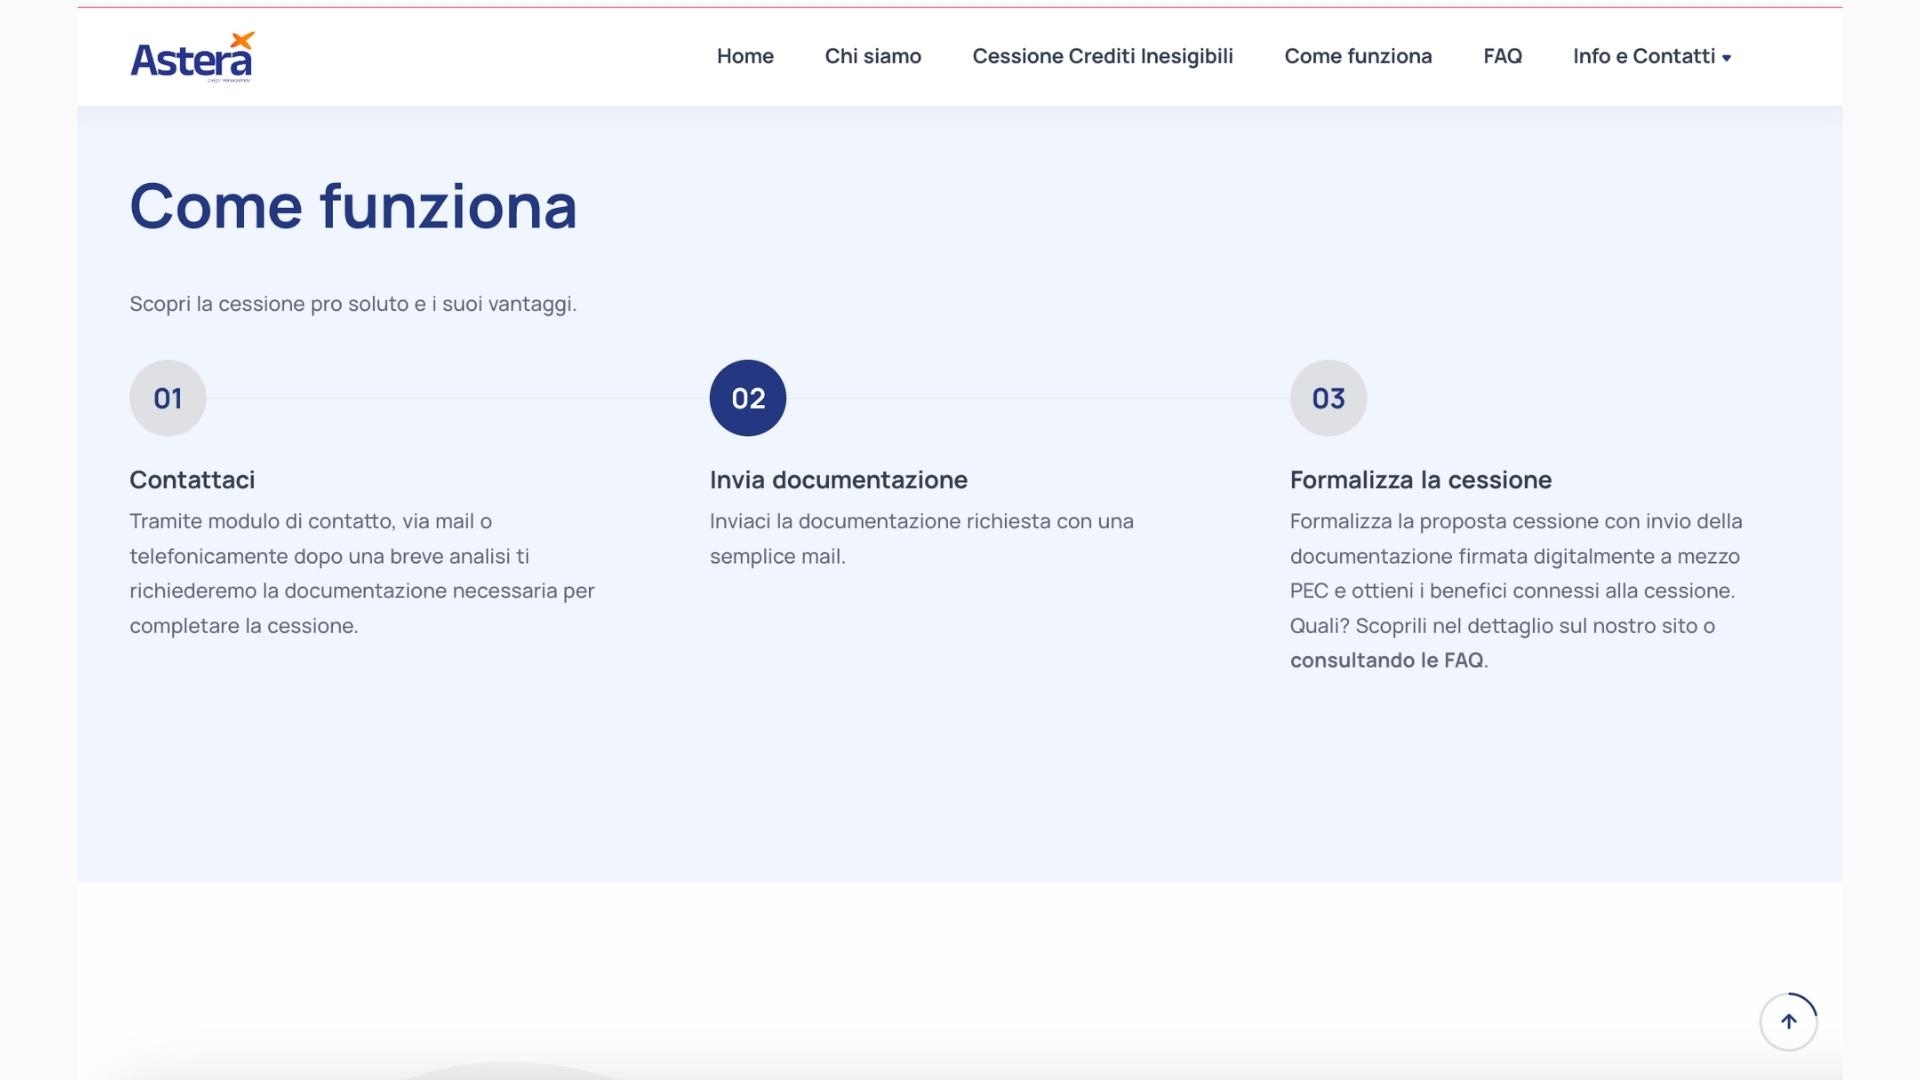Follow the 'consultando le FAQ' link
1920x1080 pixels.
coord(1386,660)
